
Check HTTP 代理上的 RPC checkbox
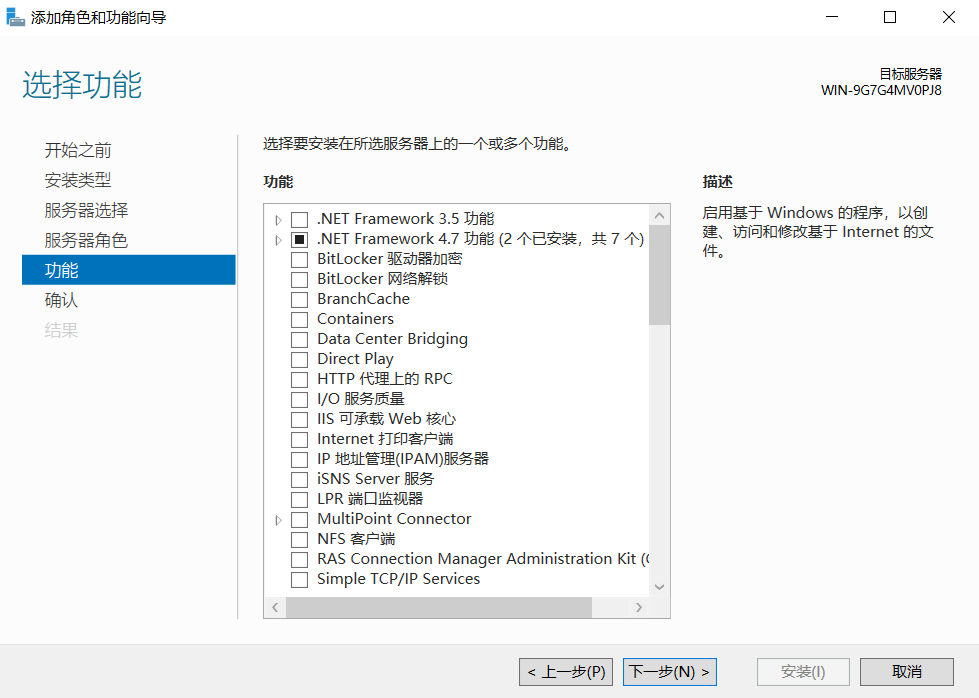(300, 380)
